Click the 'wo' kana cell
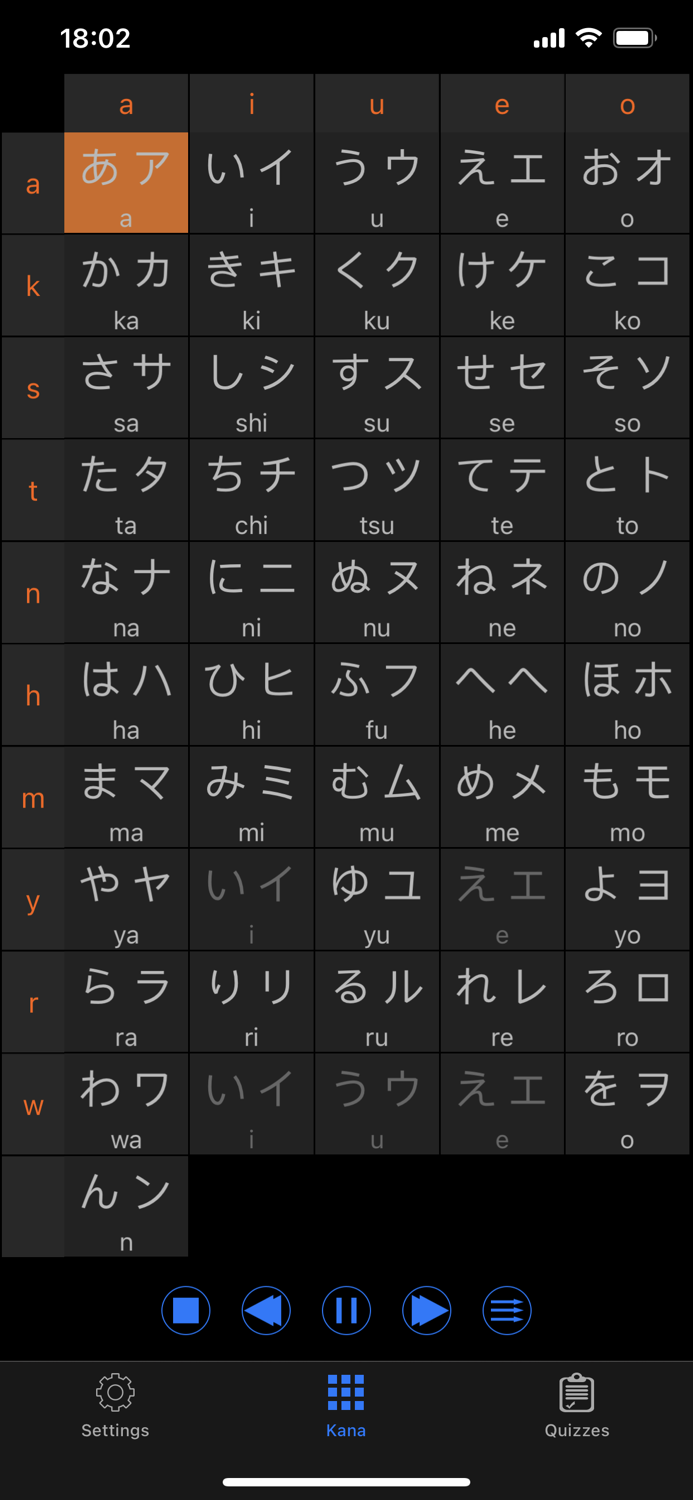This screenshot has height=1500, width=693. click(x=627, y=1103)
